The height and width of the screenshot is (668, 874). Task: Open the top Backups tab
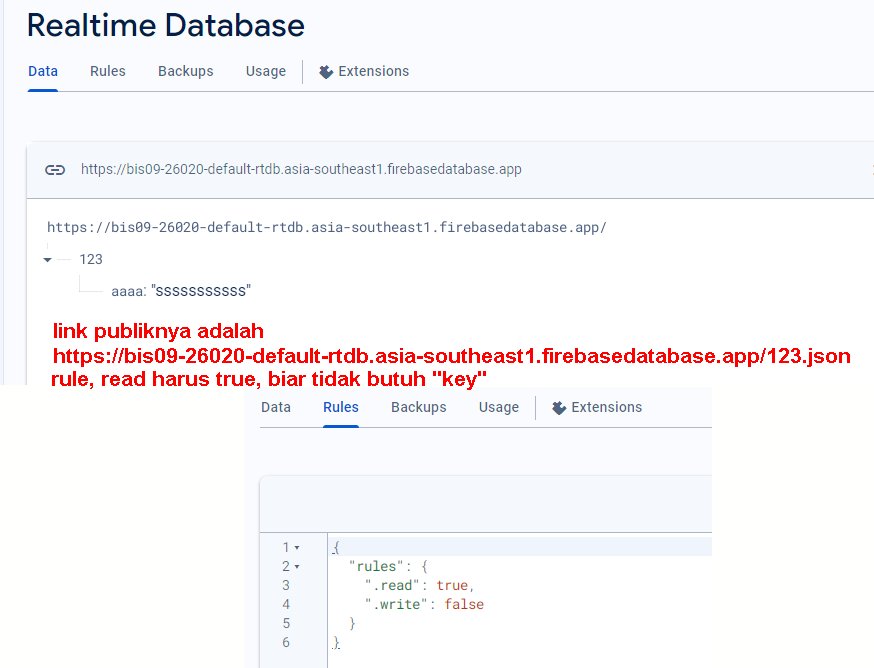(x=185, y=71)
